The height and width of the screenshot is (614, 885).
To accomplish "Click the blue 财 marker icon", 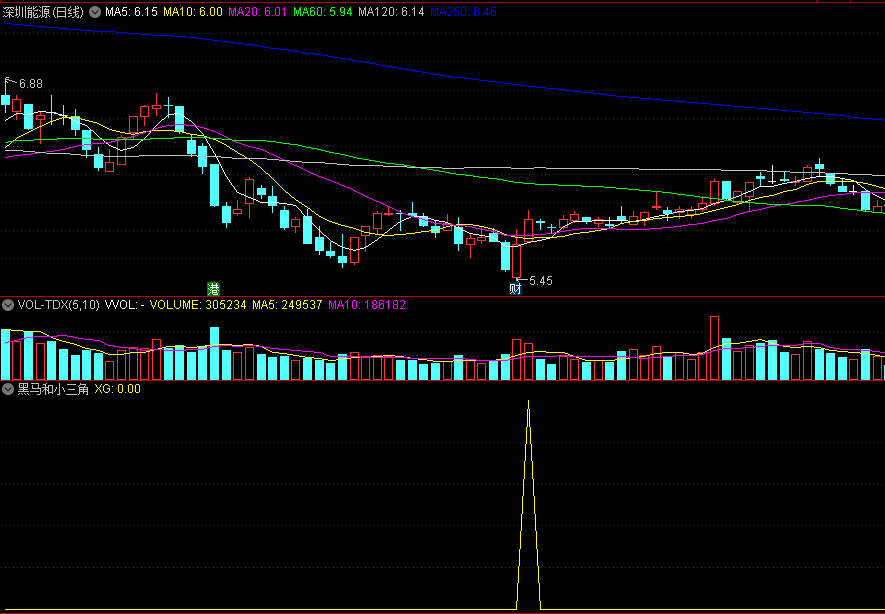I will pyautogui.click(x=515, y=289).
